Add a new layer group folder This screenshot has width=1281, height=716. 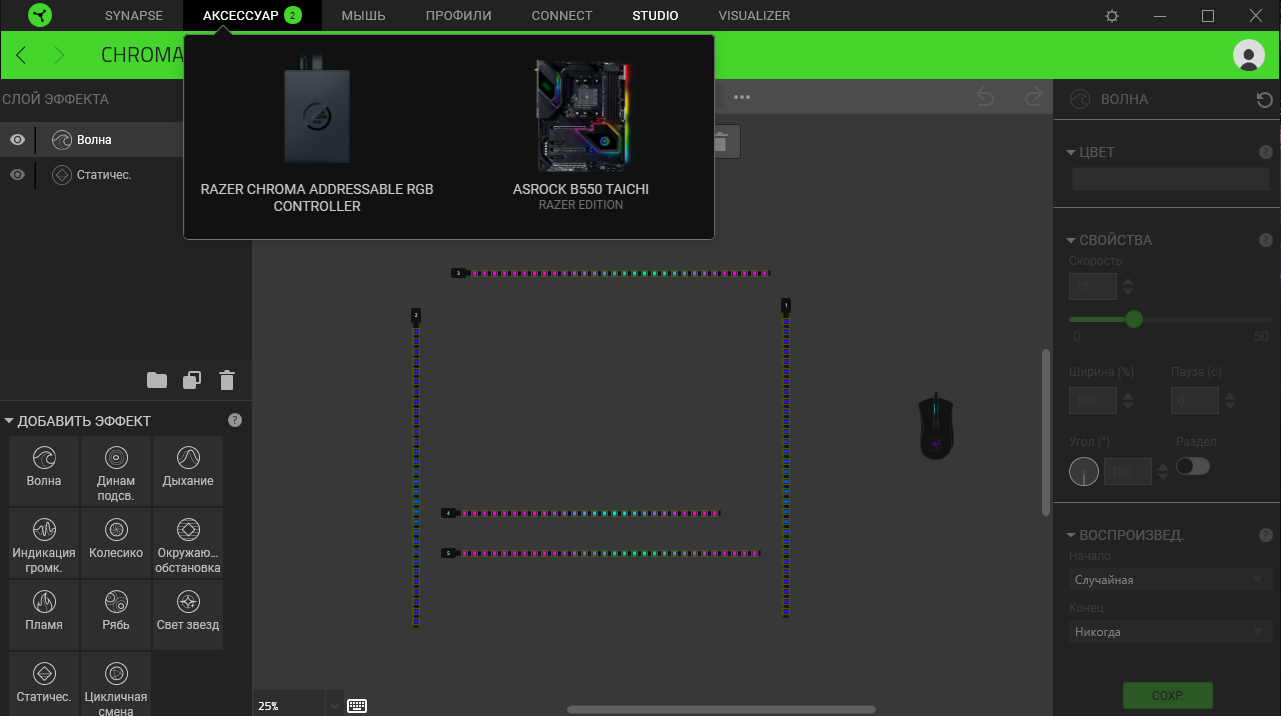(x=157, y=380)
